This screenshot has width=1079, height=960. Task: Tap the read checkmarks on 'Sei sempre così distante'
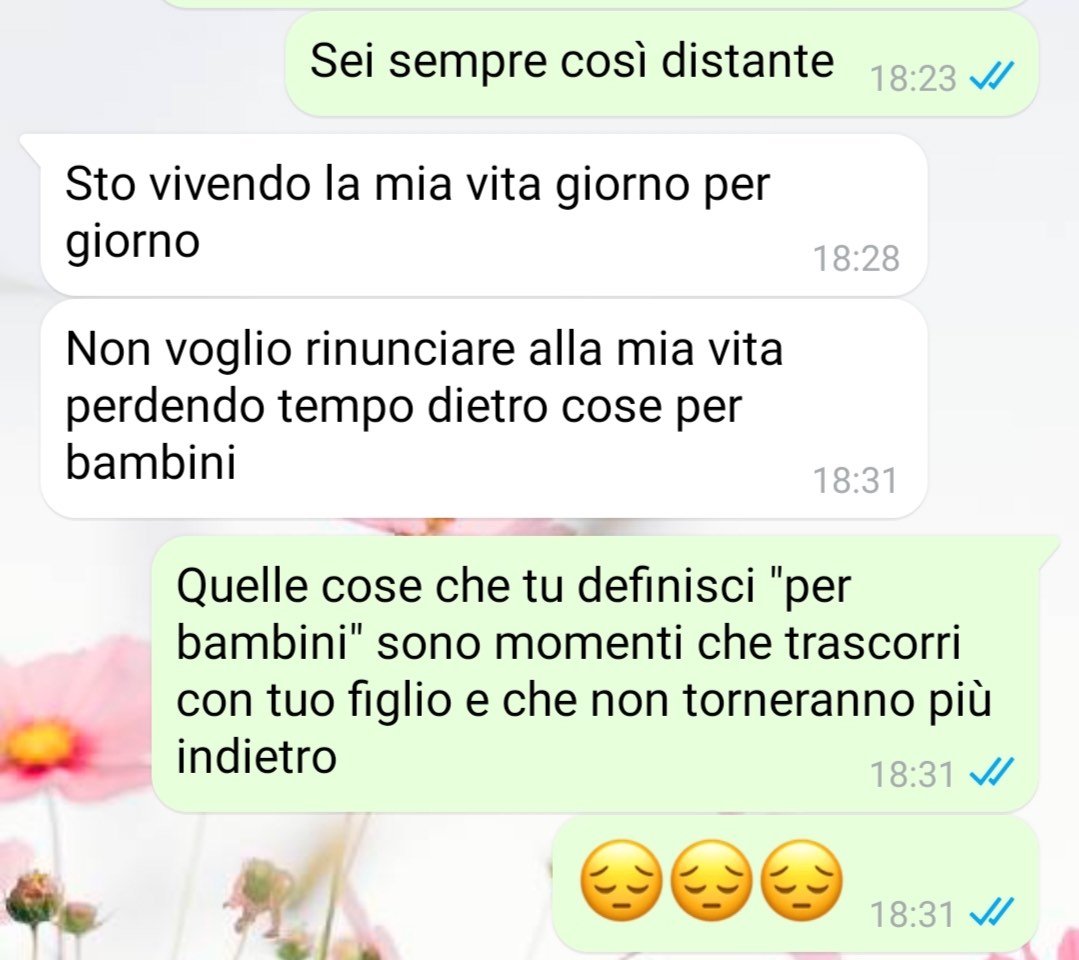coord(992,76)
